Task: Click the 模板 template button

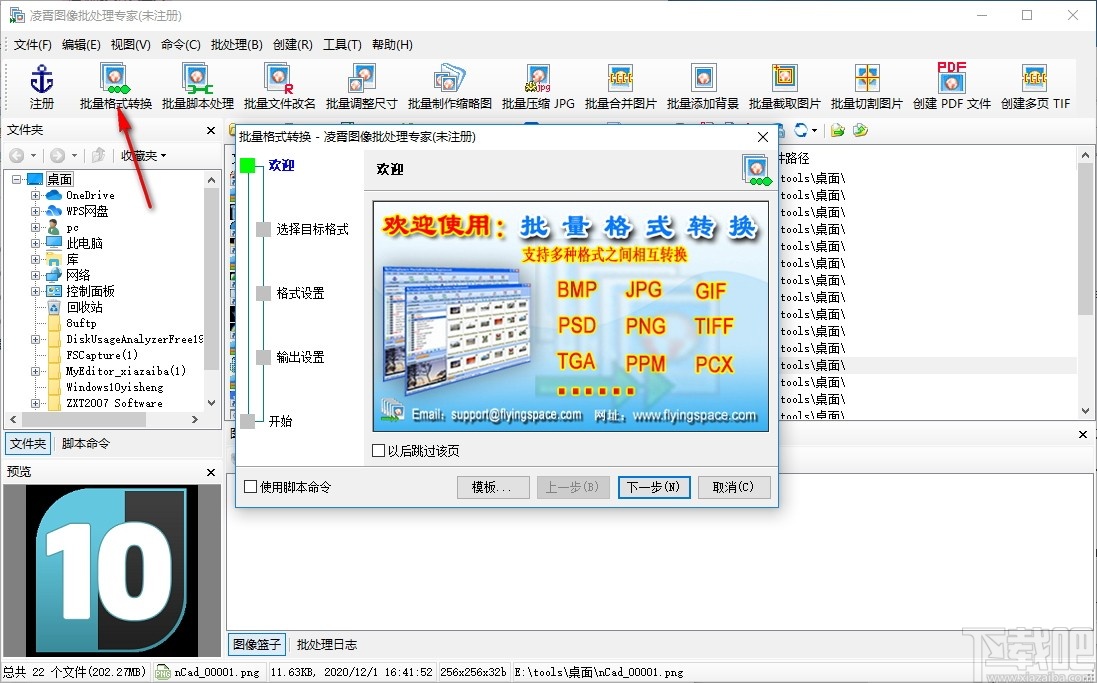Action: click(493, 487)
